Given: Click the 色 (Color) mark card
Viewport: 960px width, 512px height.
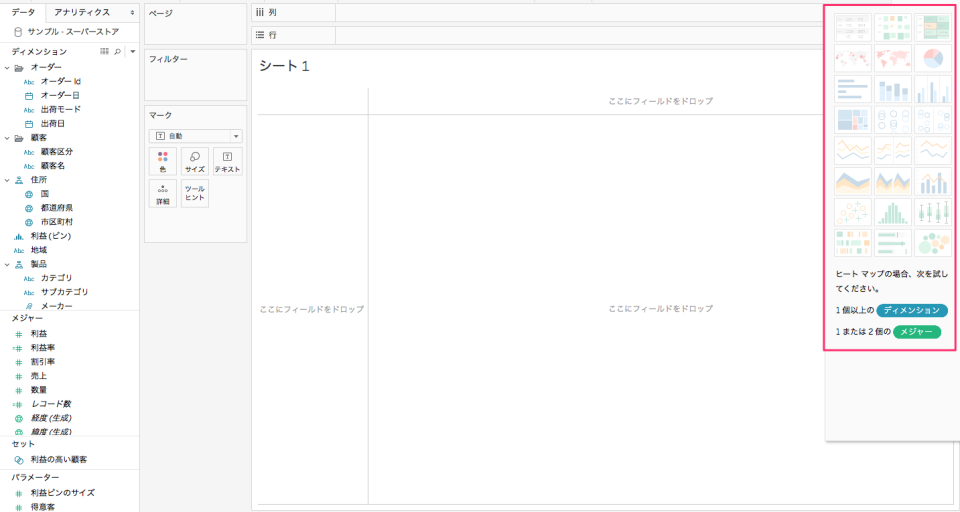Looking at the screenshot, I should [x=163, y=162].
